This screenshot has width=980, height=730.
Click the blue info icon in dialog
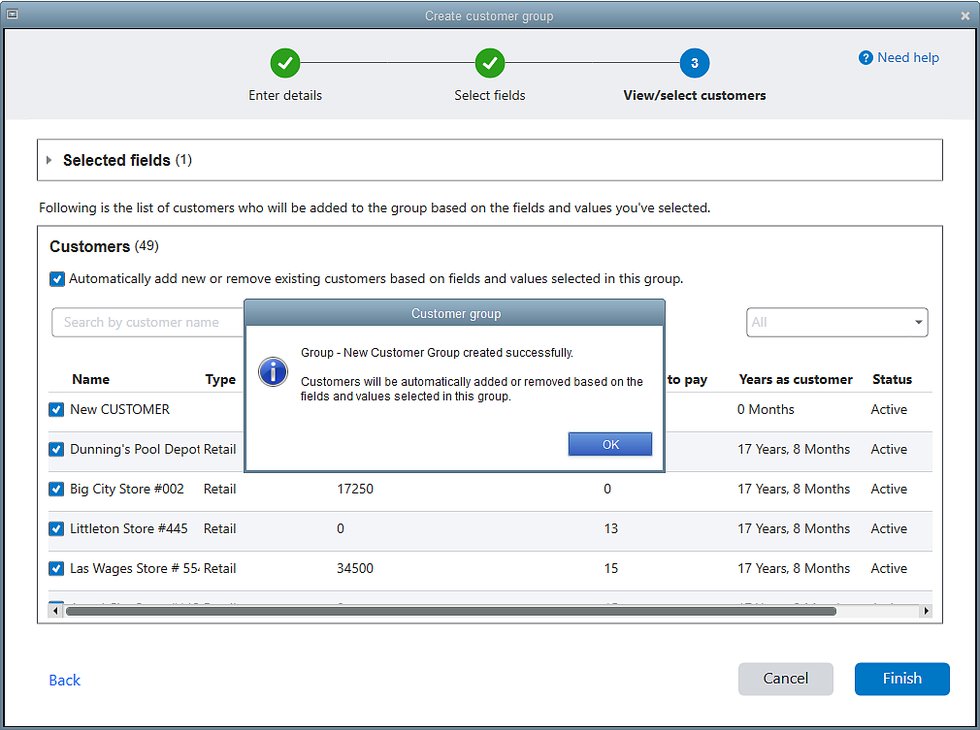272,373
